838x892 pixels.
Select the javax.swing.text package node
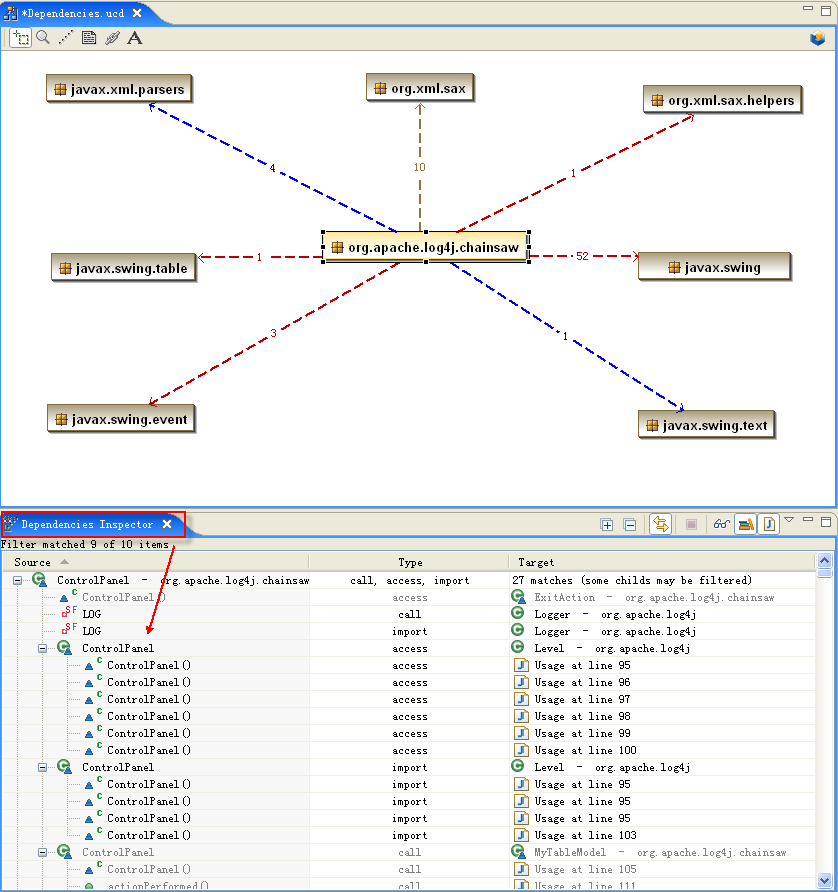(x=707, y=425)
